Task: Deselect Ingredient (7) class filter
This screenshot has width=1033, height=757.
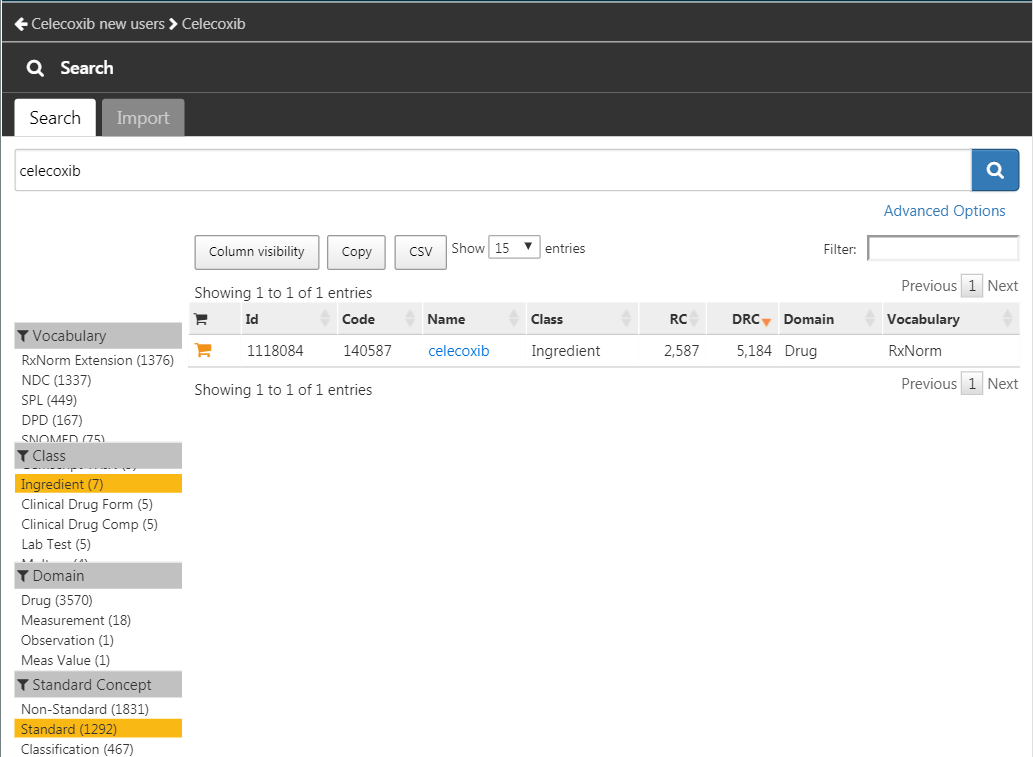Action: (98, 484)
